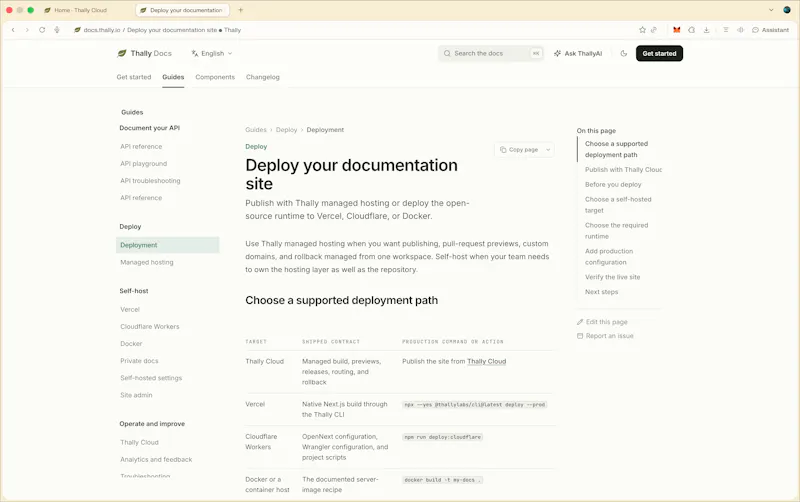
Task: Open Analytics and feedback in the sidebar
Action: [x=156, y=460]
